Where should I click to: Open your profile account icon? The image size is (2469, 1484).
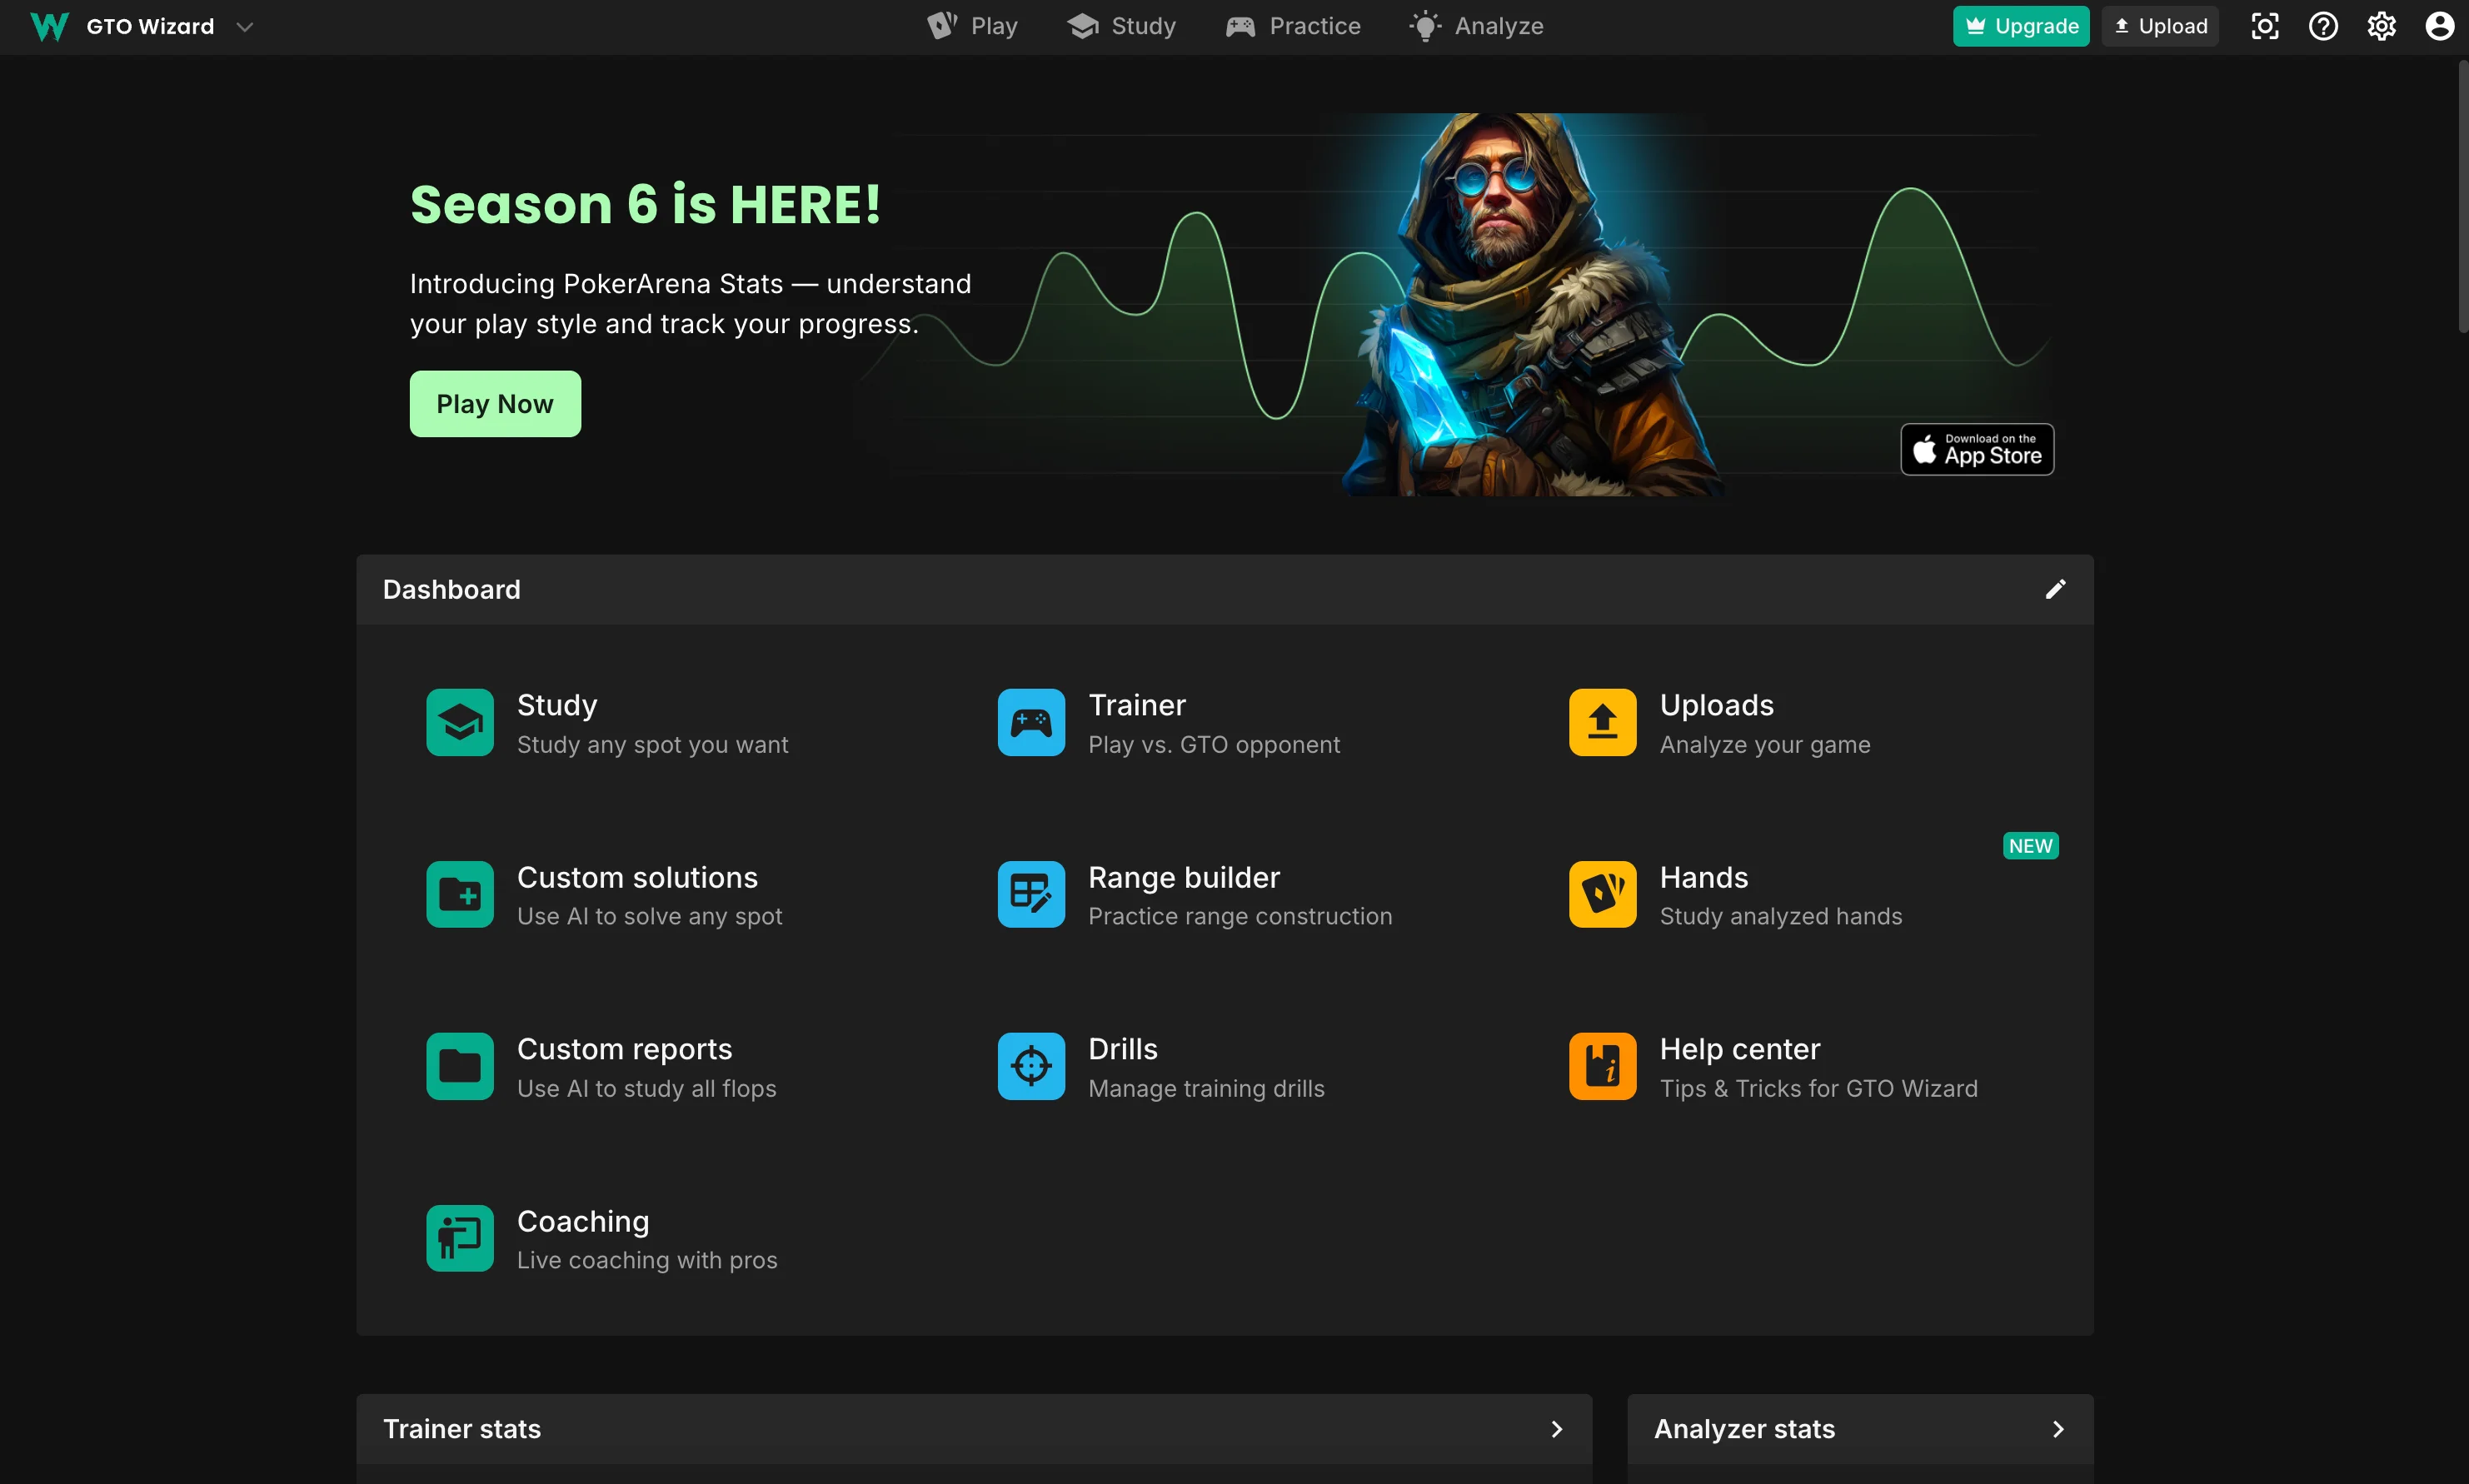tap(2440, 26)
